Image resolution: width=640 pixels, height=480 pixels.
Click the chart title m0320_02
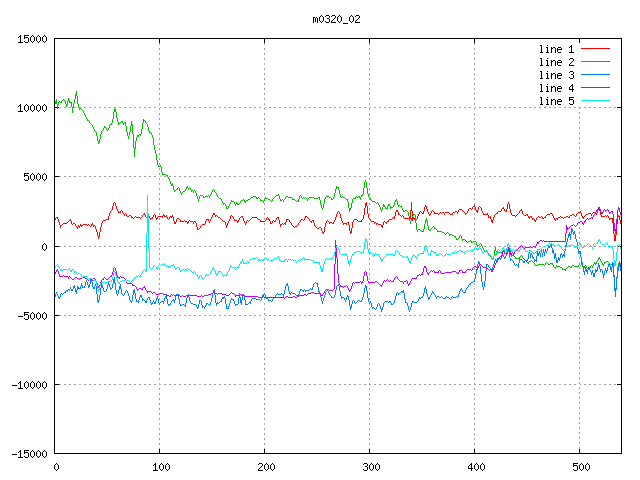point(336,19)
